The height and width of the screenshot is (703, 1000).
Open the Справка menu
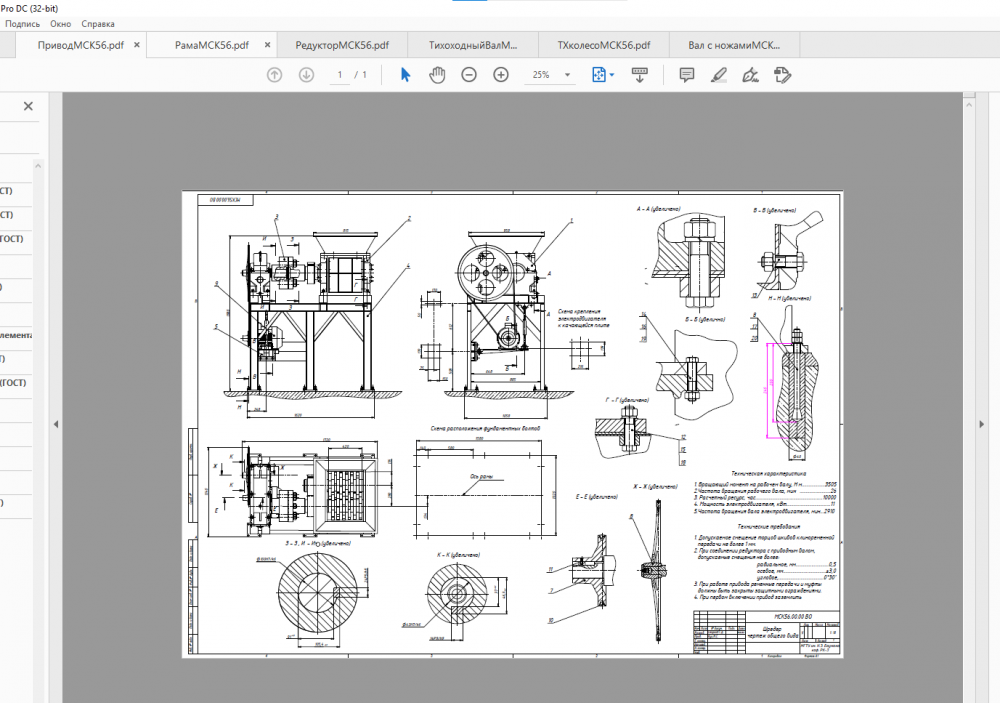97,23
